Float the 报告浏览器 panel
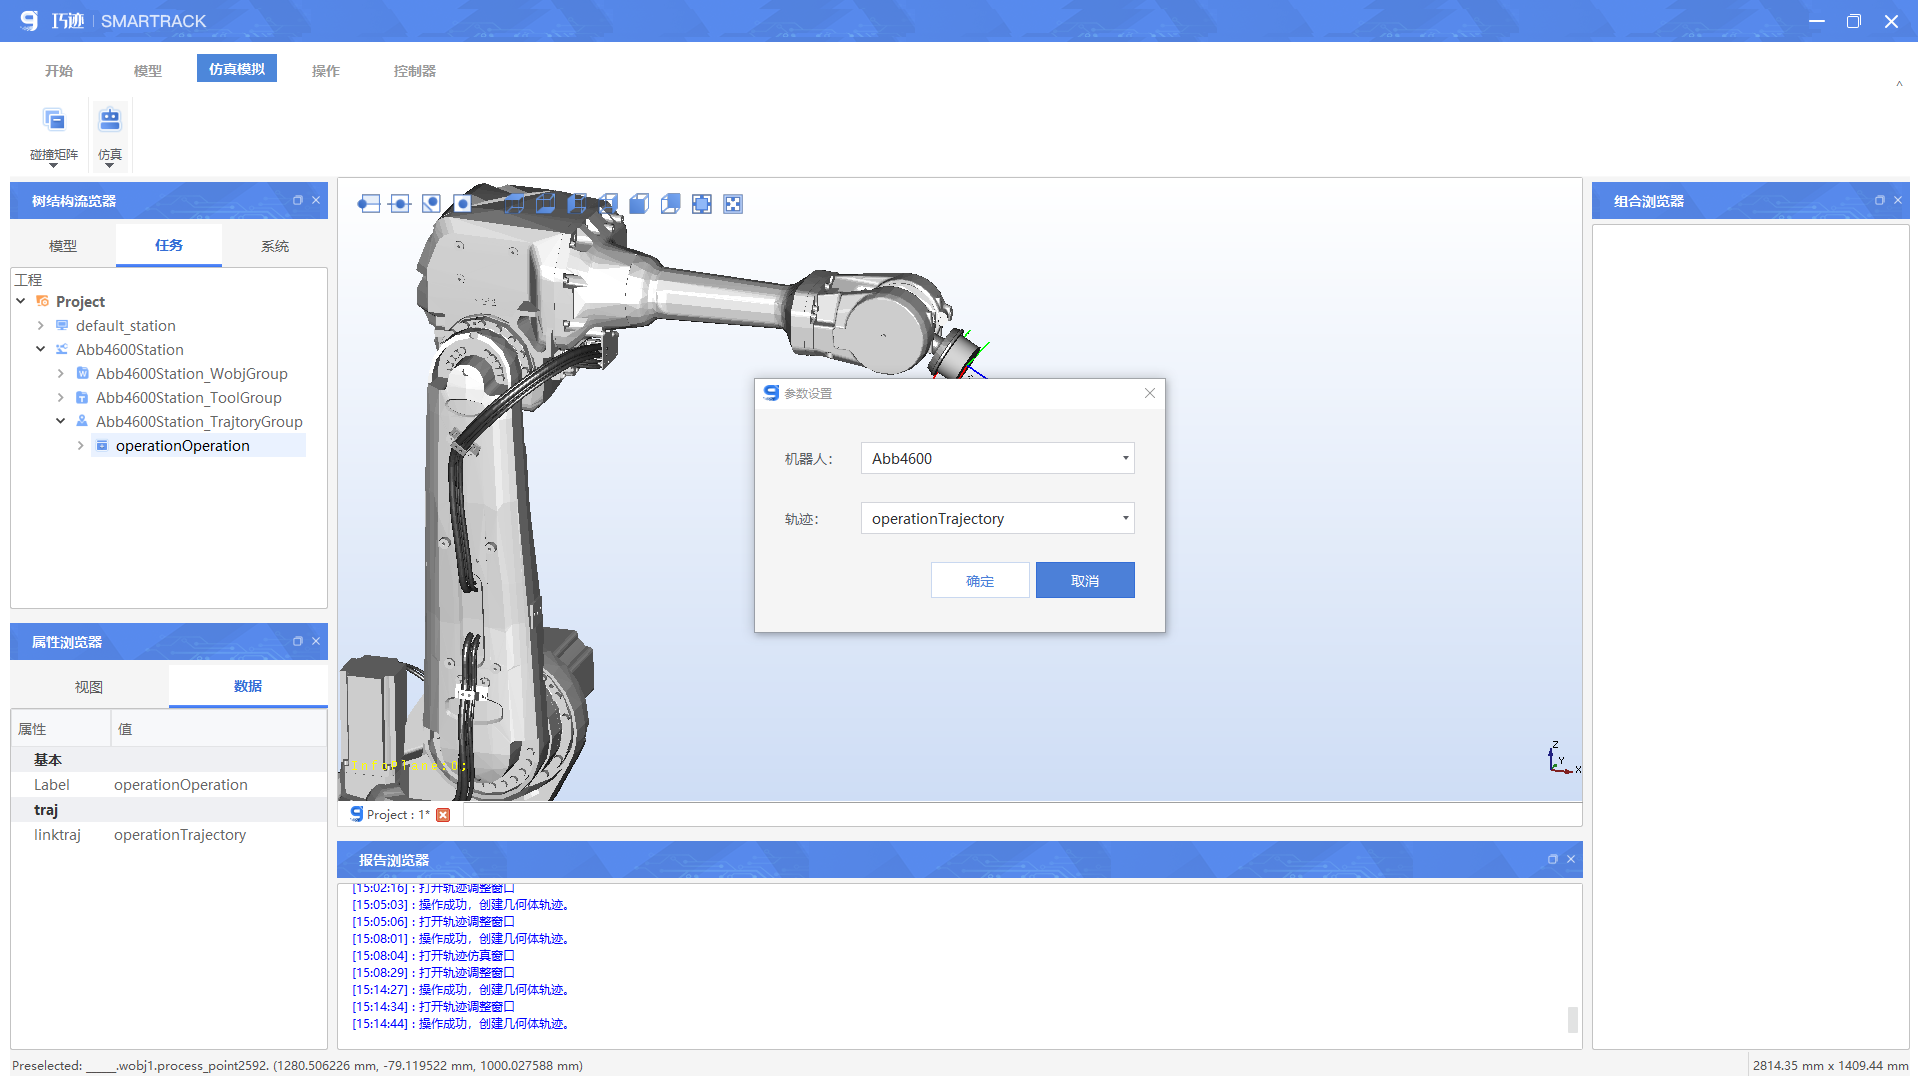This screenshot has height=1076, width=1918. tap(1553, 859)
